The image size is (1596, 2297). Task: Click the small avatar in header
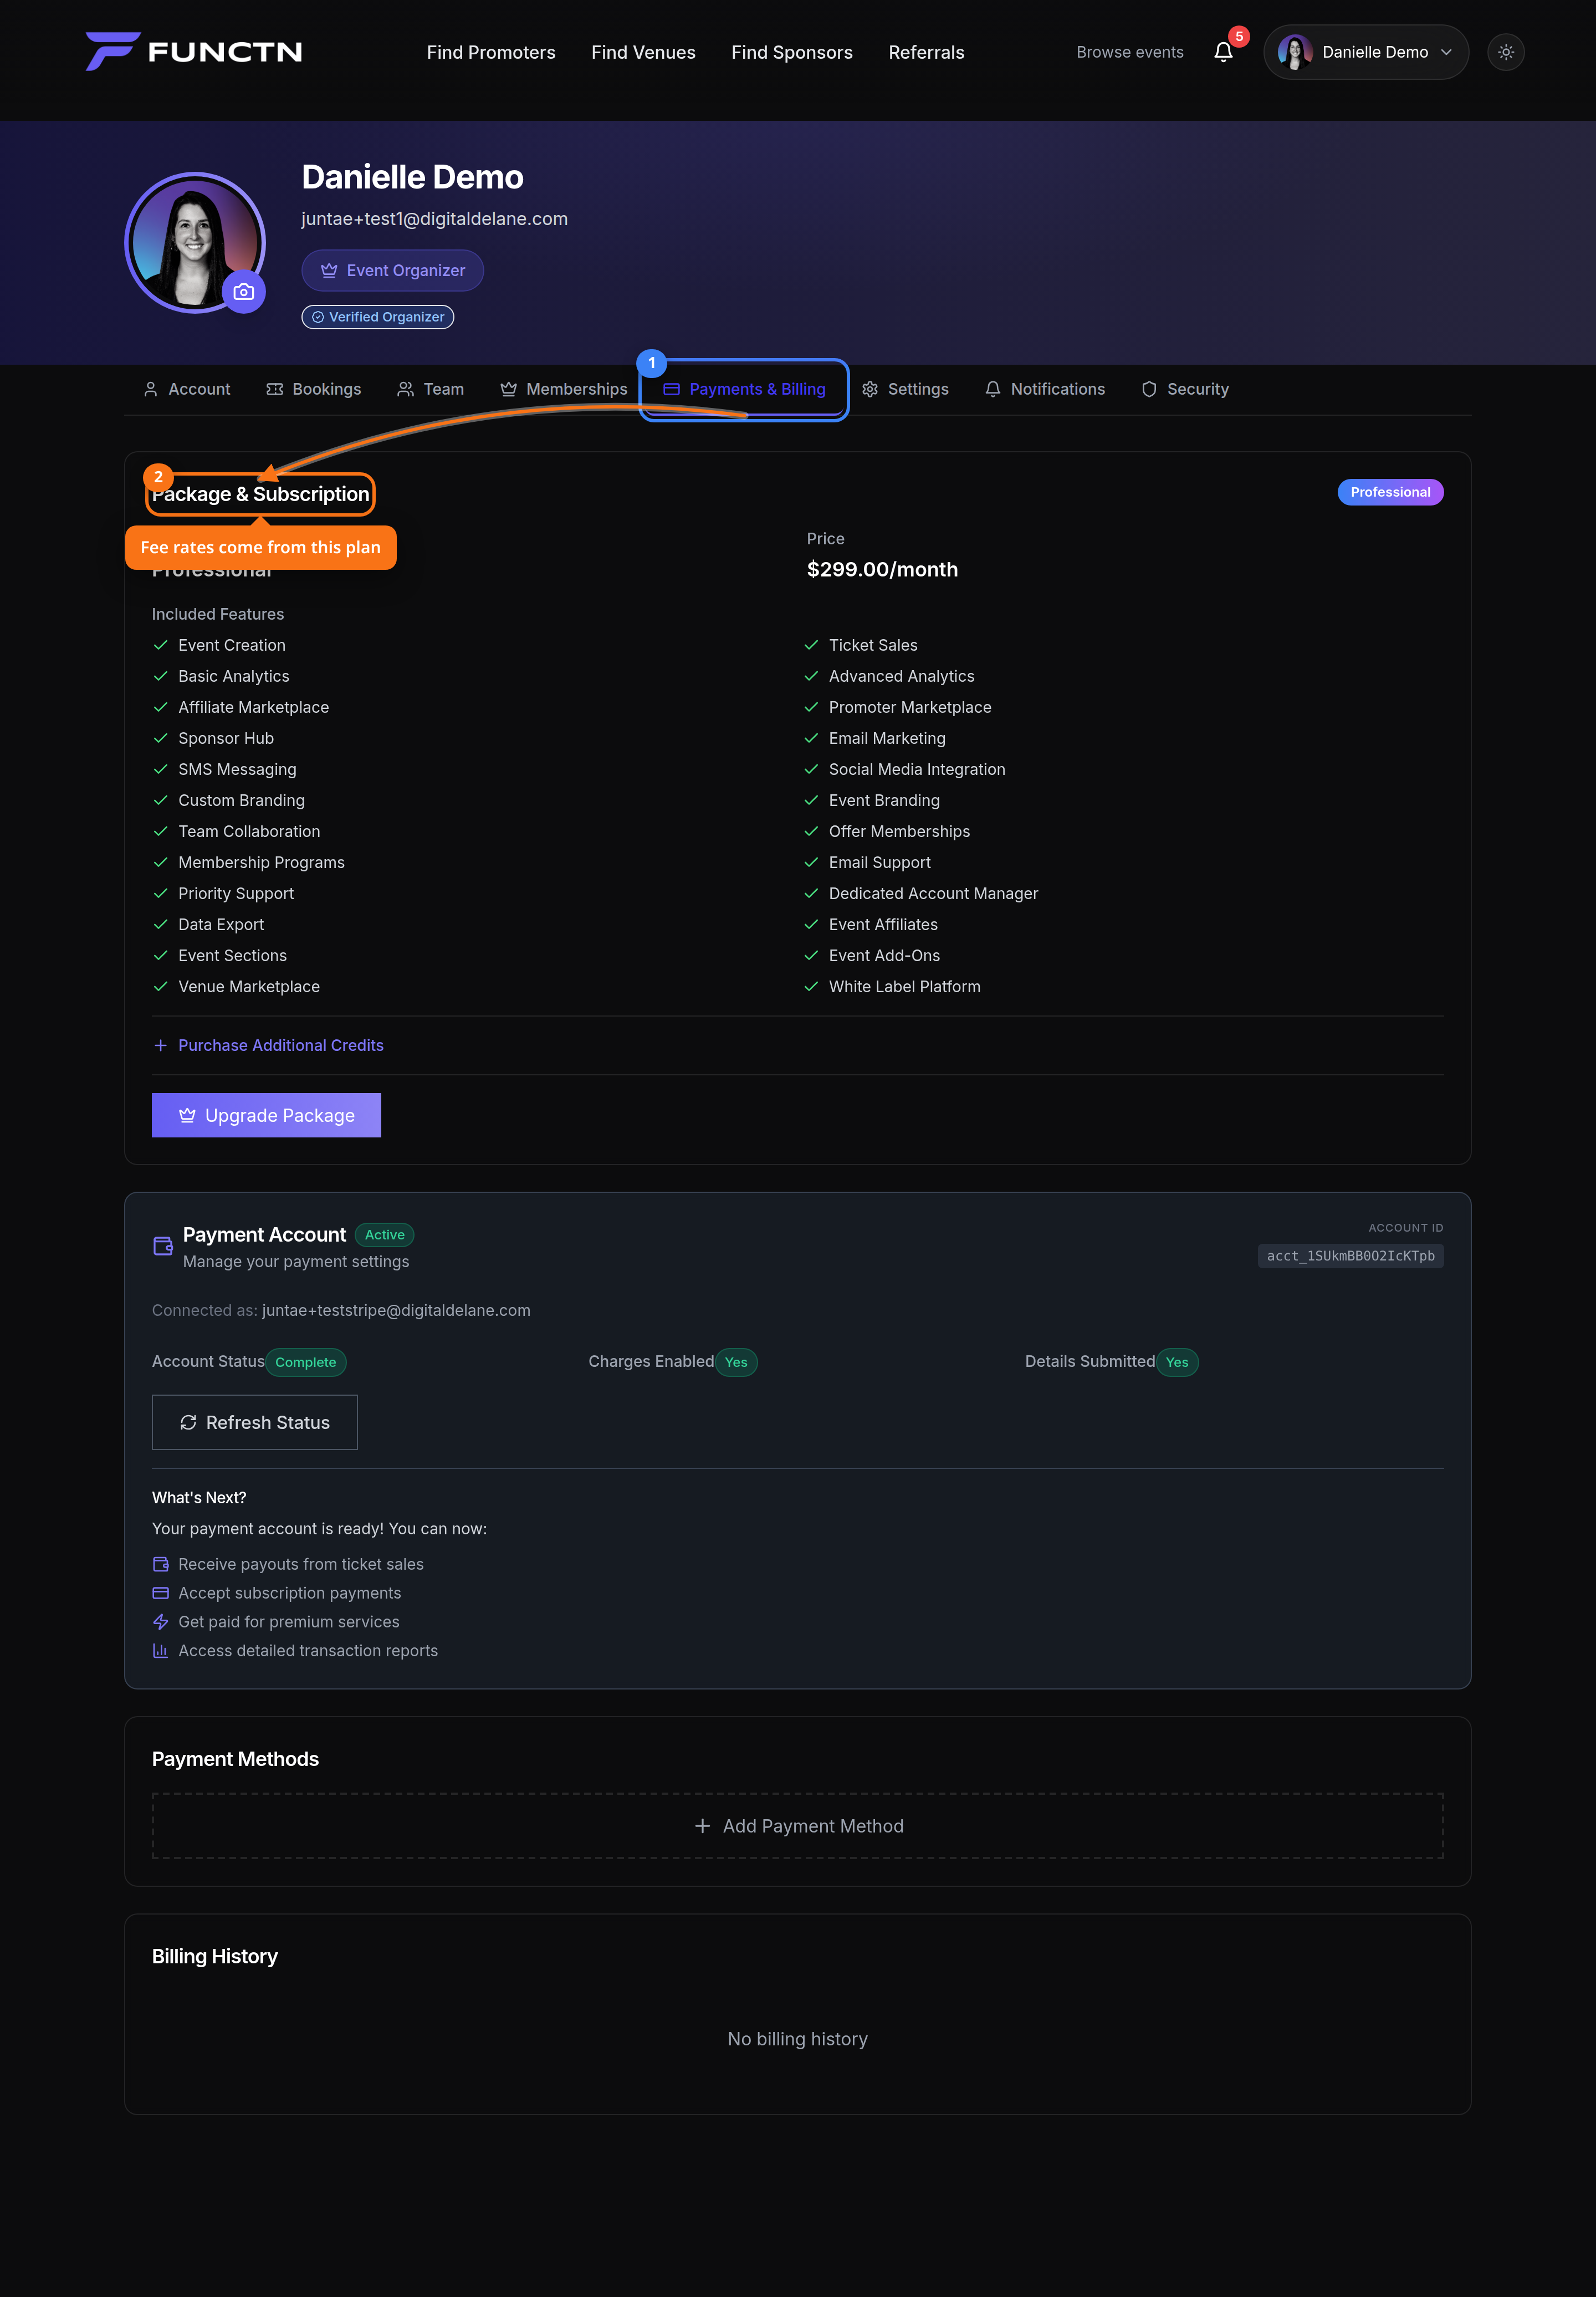(1294, 52)
